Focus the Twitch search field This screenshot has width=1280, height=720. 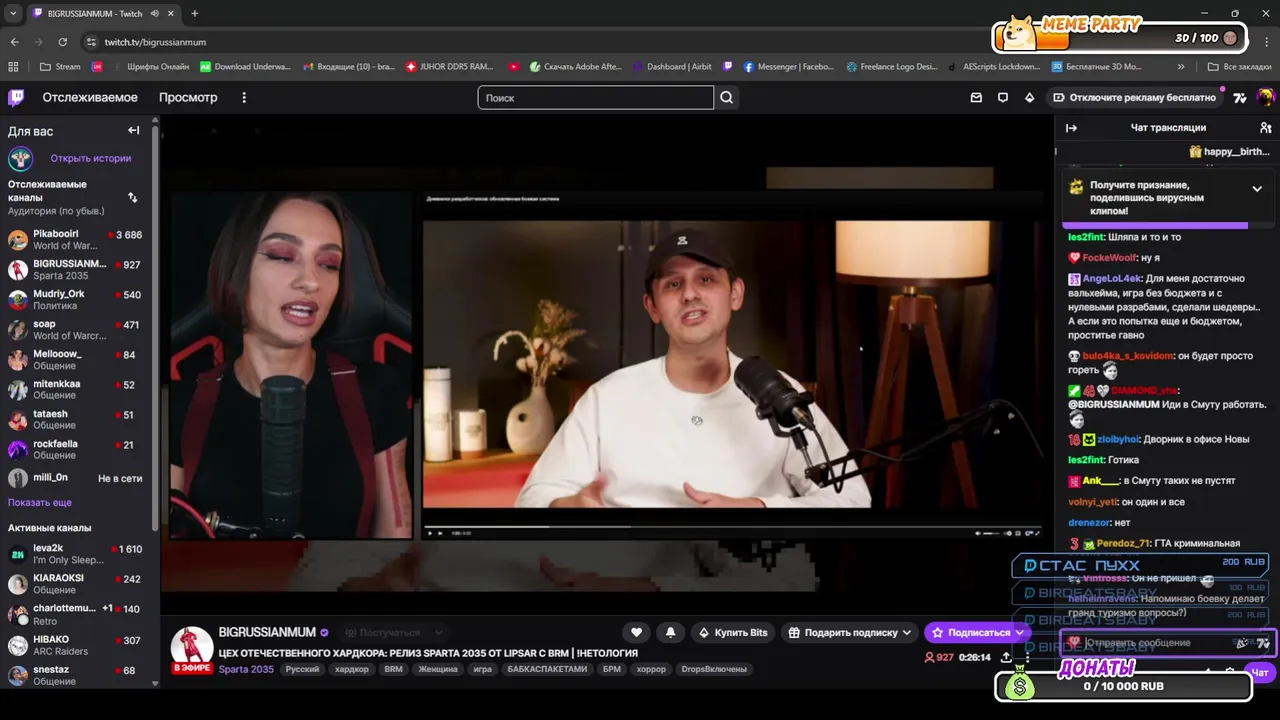click(x=596, y=97)
